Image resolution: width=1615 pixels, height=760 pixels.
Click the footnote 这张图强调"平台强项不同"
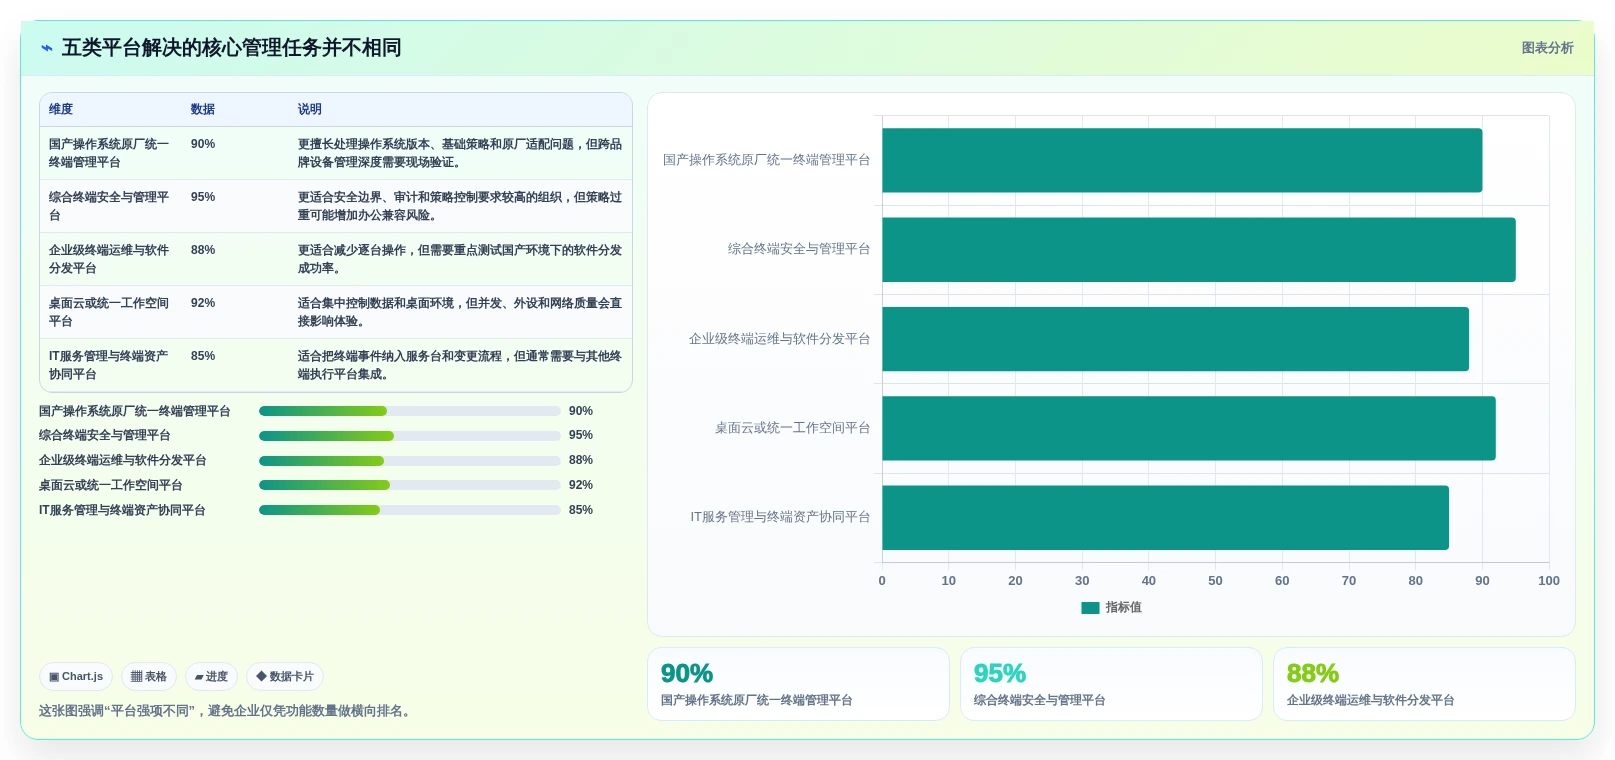coord(227,711)
